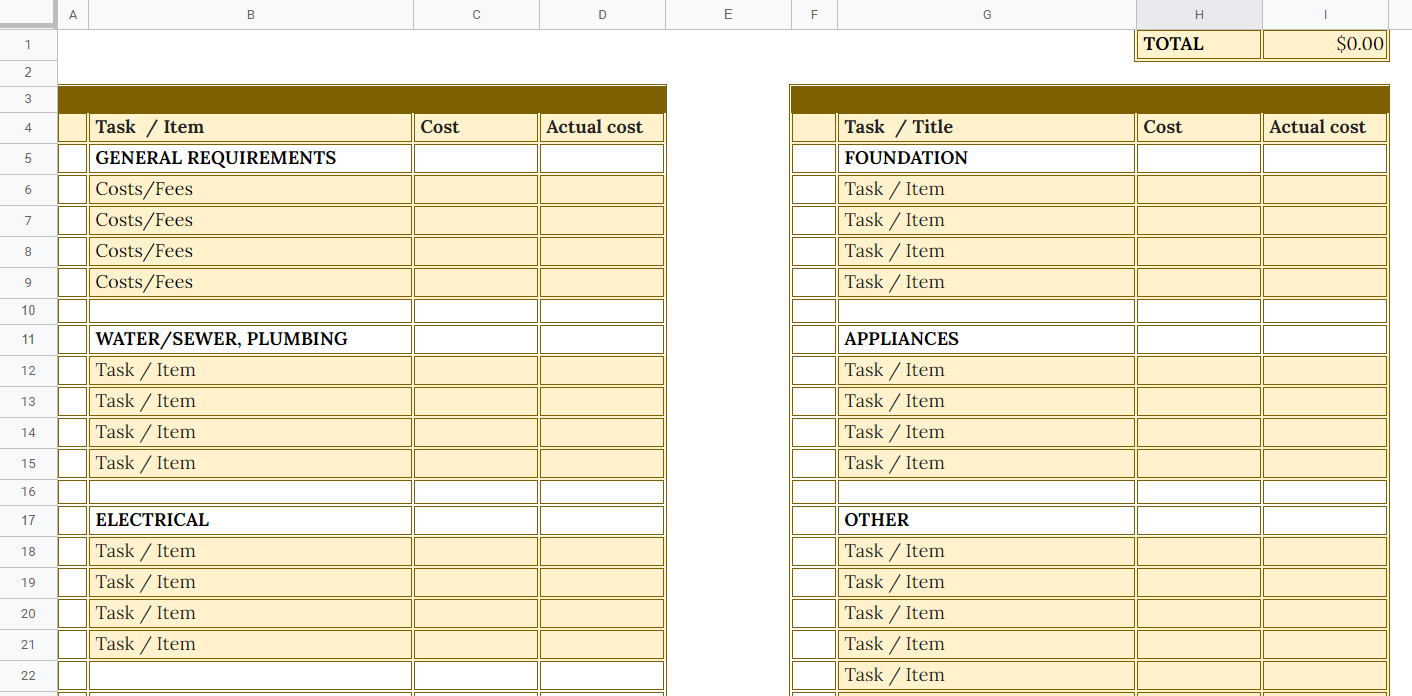The image size is (1412, 696).
Task: Select the WATER/SEWER, PLUMBING header cell
Action: [x=250, y=338]
